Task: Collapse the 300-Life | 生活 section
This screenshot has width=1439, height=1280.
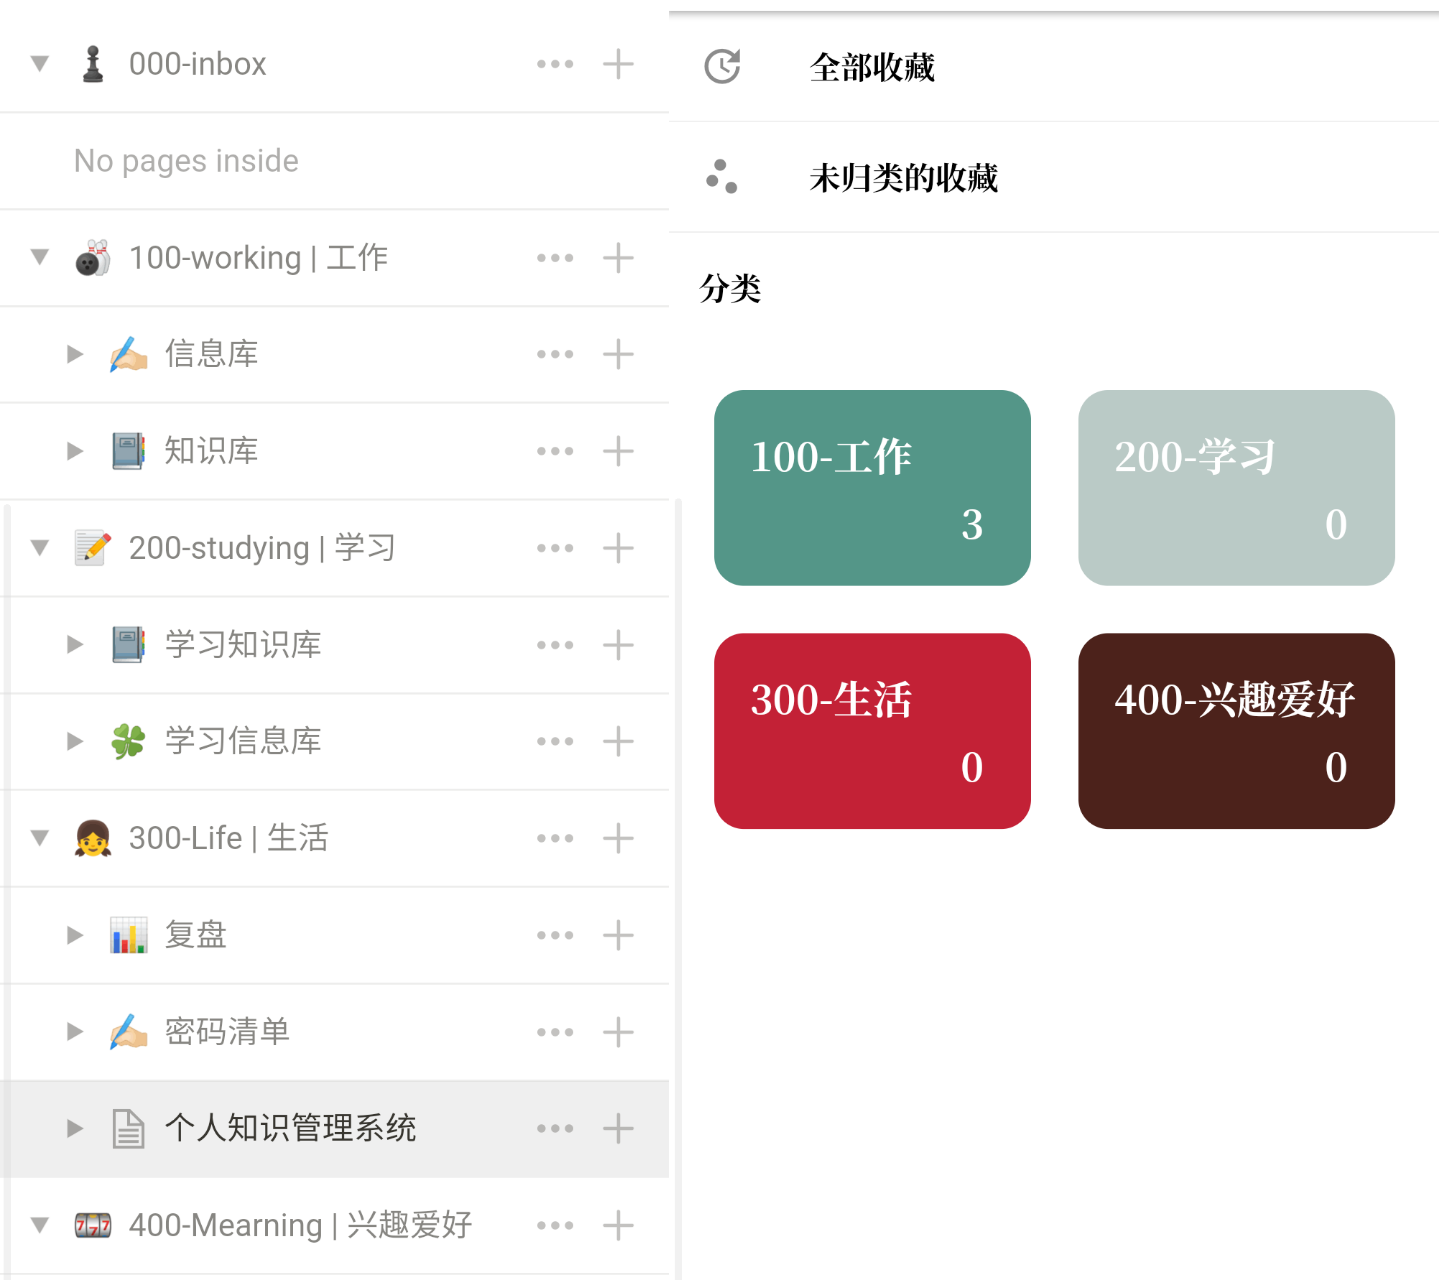Action: point(40,838)
